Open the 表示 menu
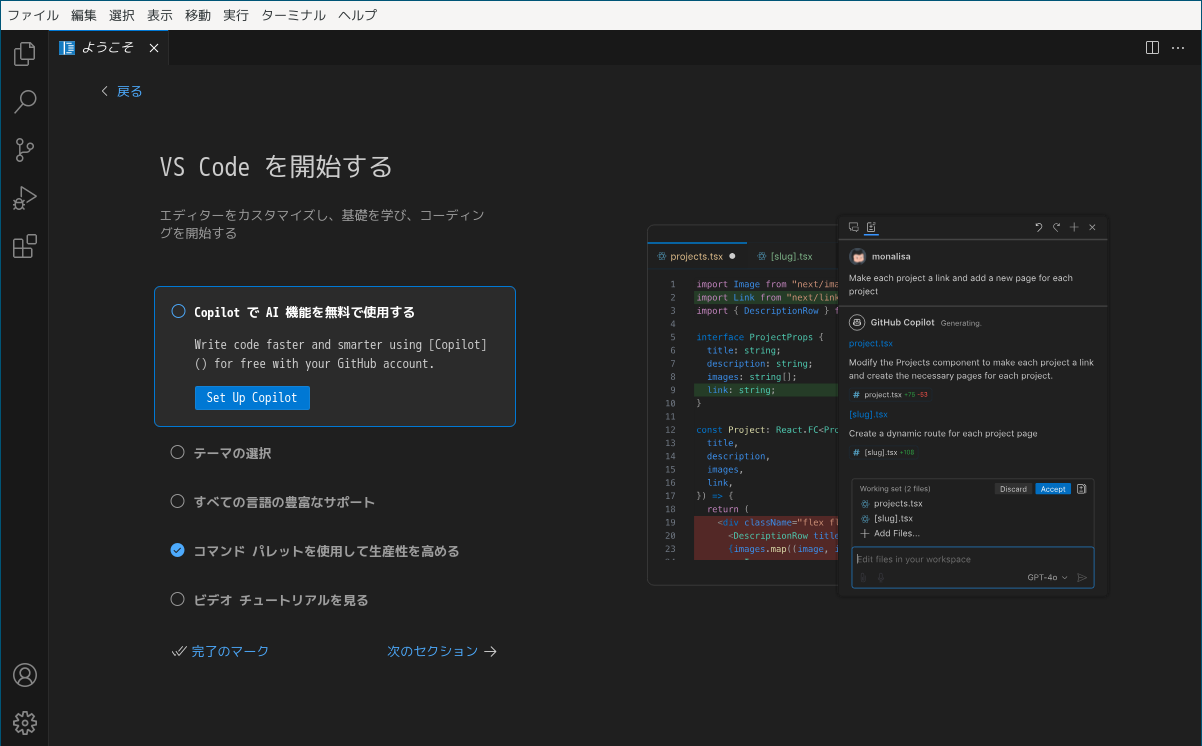Image resolution: width=1202 pixels, height=746 pixels. pos(160,15)
